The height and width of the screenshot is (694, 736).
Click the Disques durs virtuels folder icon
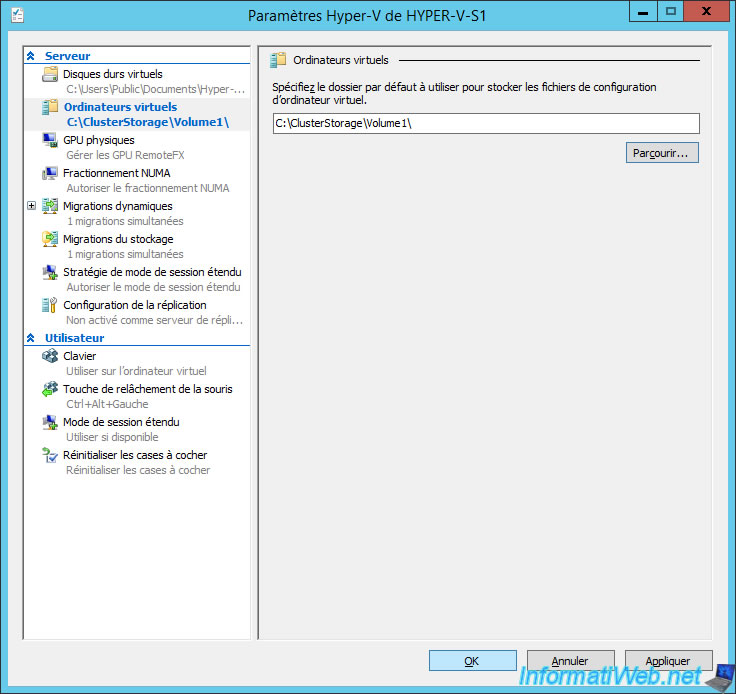coord(50,75)
